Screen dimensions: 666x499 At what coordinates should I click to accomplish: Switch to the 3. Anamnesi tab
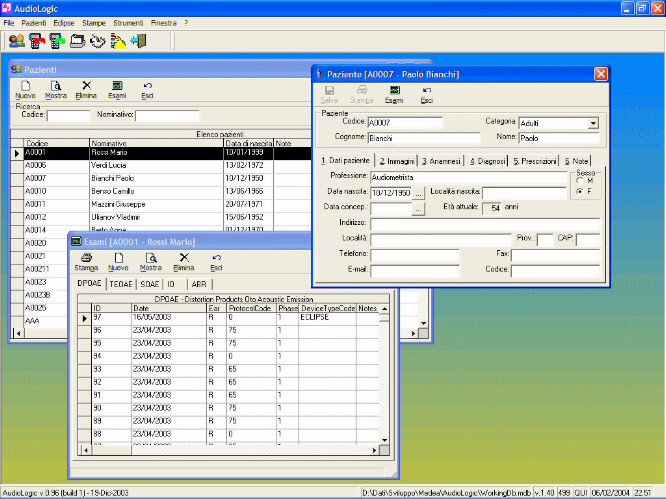[x=441, y=161]
